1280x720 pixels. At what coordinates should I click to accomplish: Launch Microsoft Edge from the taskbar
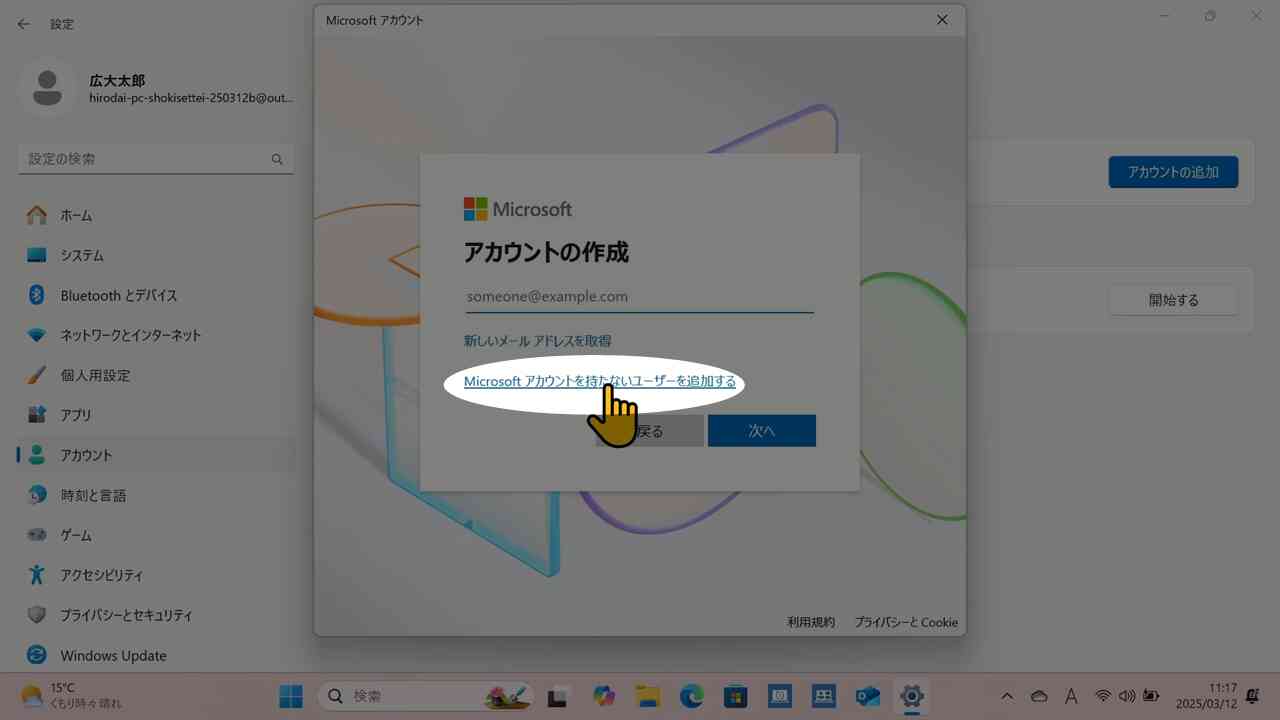(x=692, y=696)
